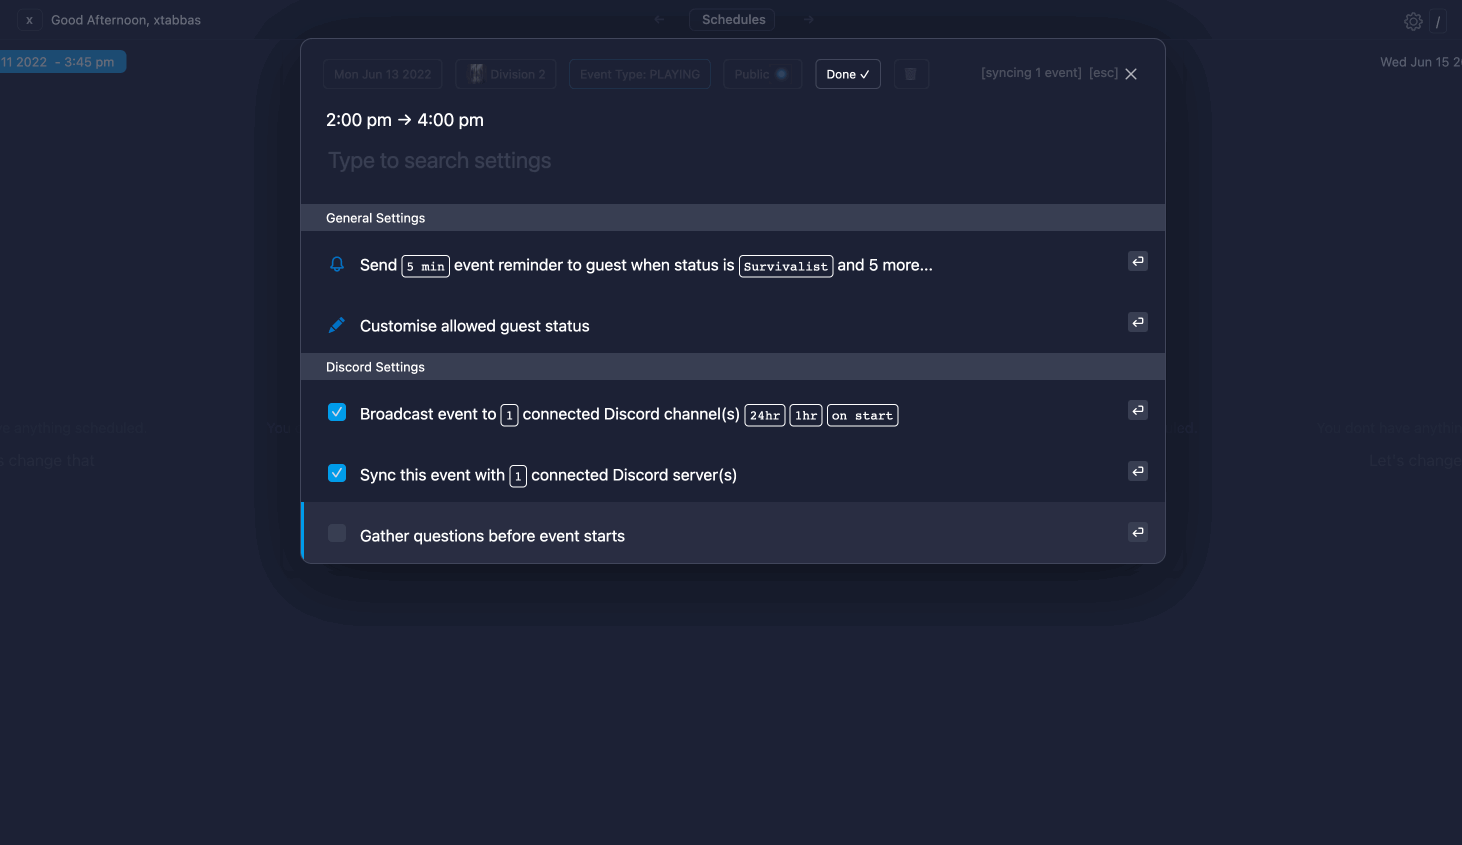
Task: Click the [syncing 1 event] status text
Action: pyautogui.click(x=1031, y=73)
